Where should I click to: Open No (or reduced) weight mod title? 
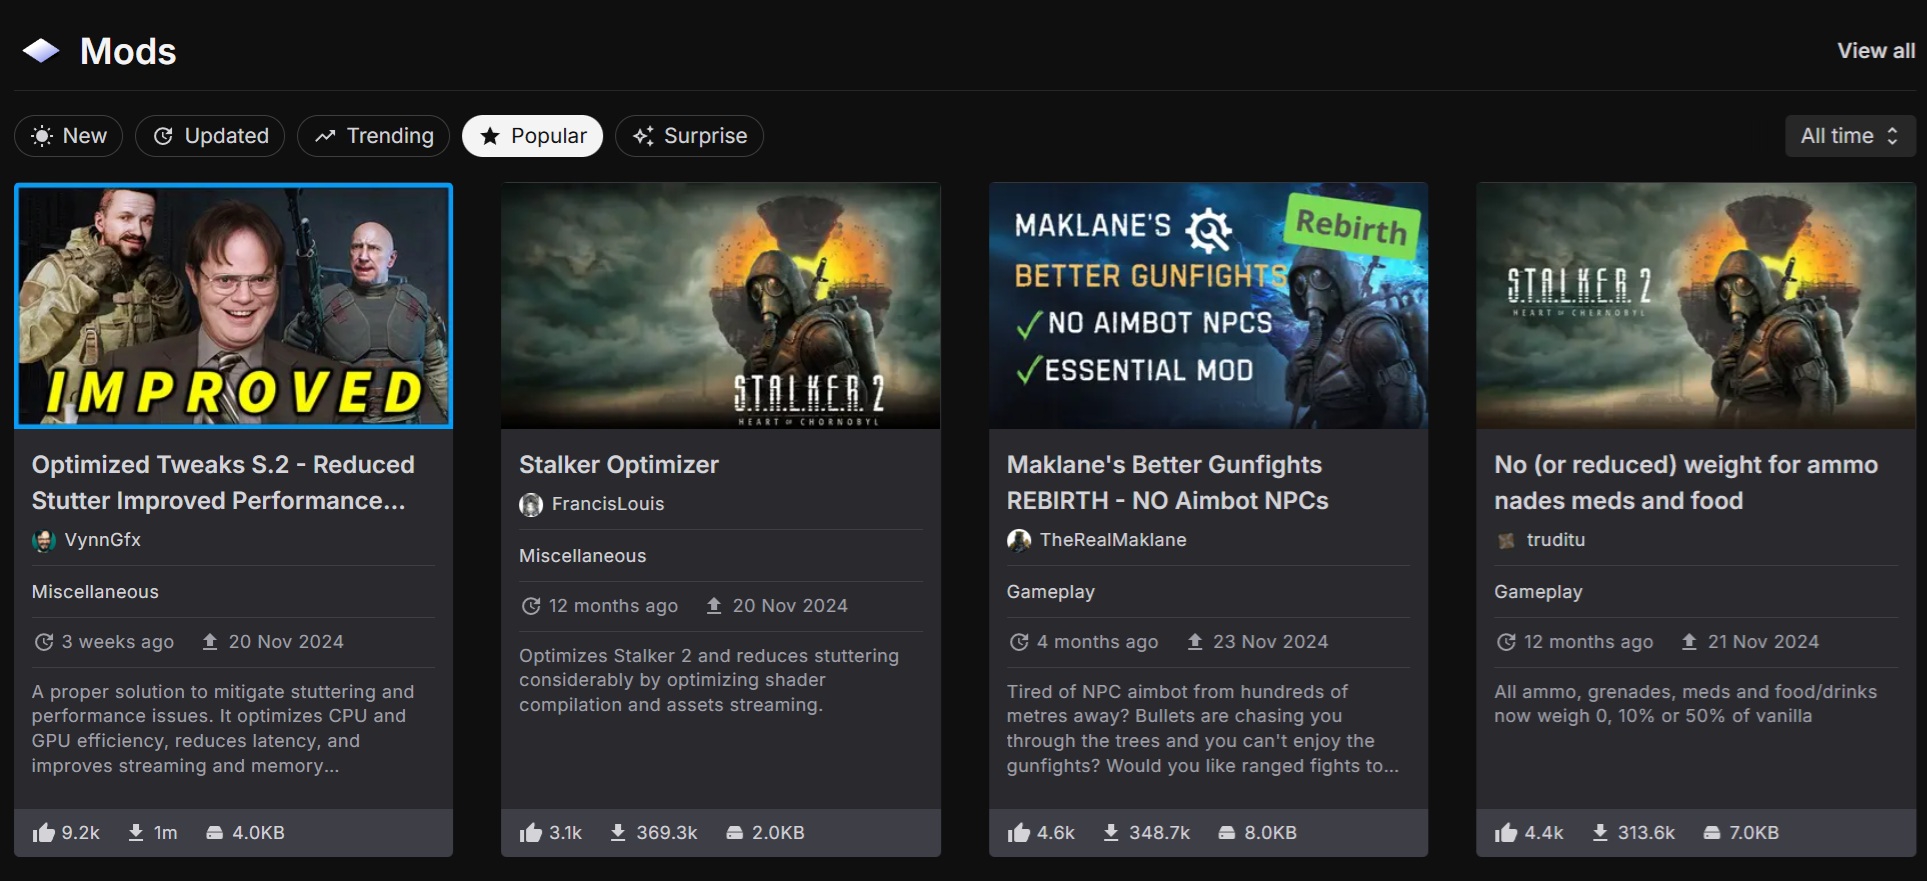point(1686,483)
